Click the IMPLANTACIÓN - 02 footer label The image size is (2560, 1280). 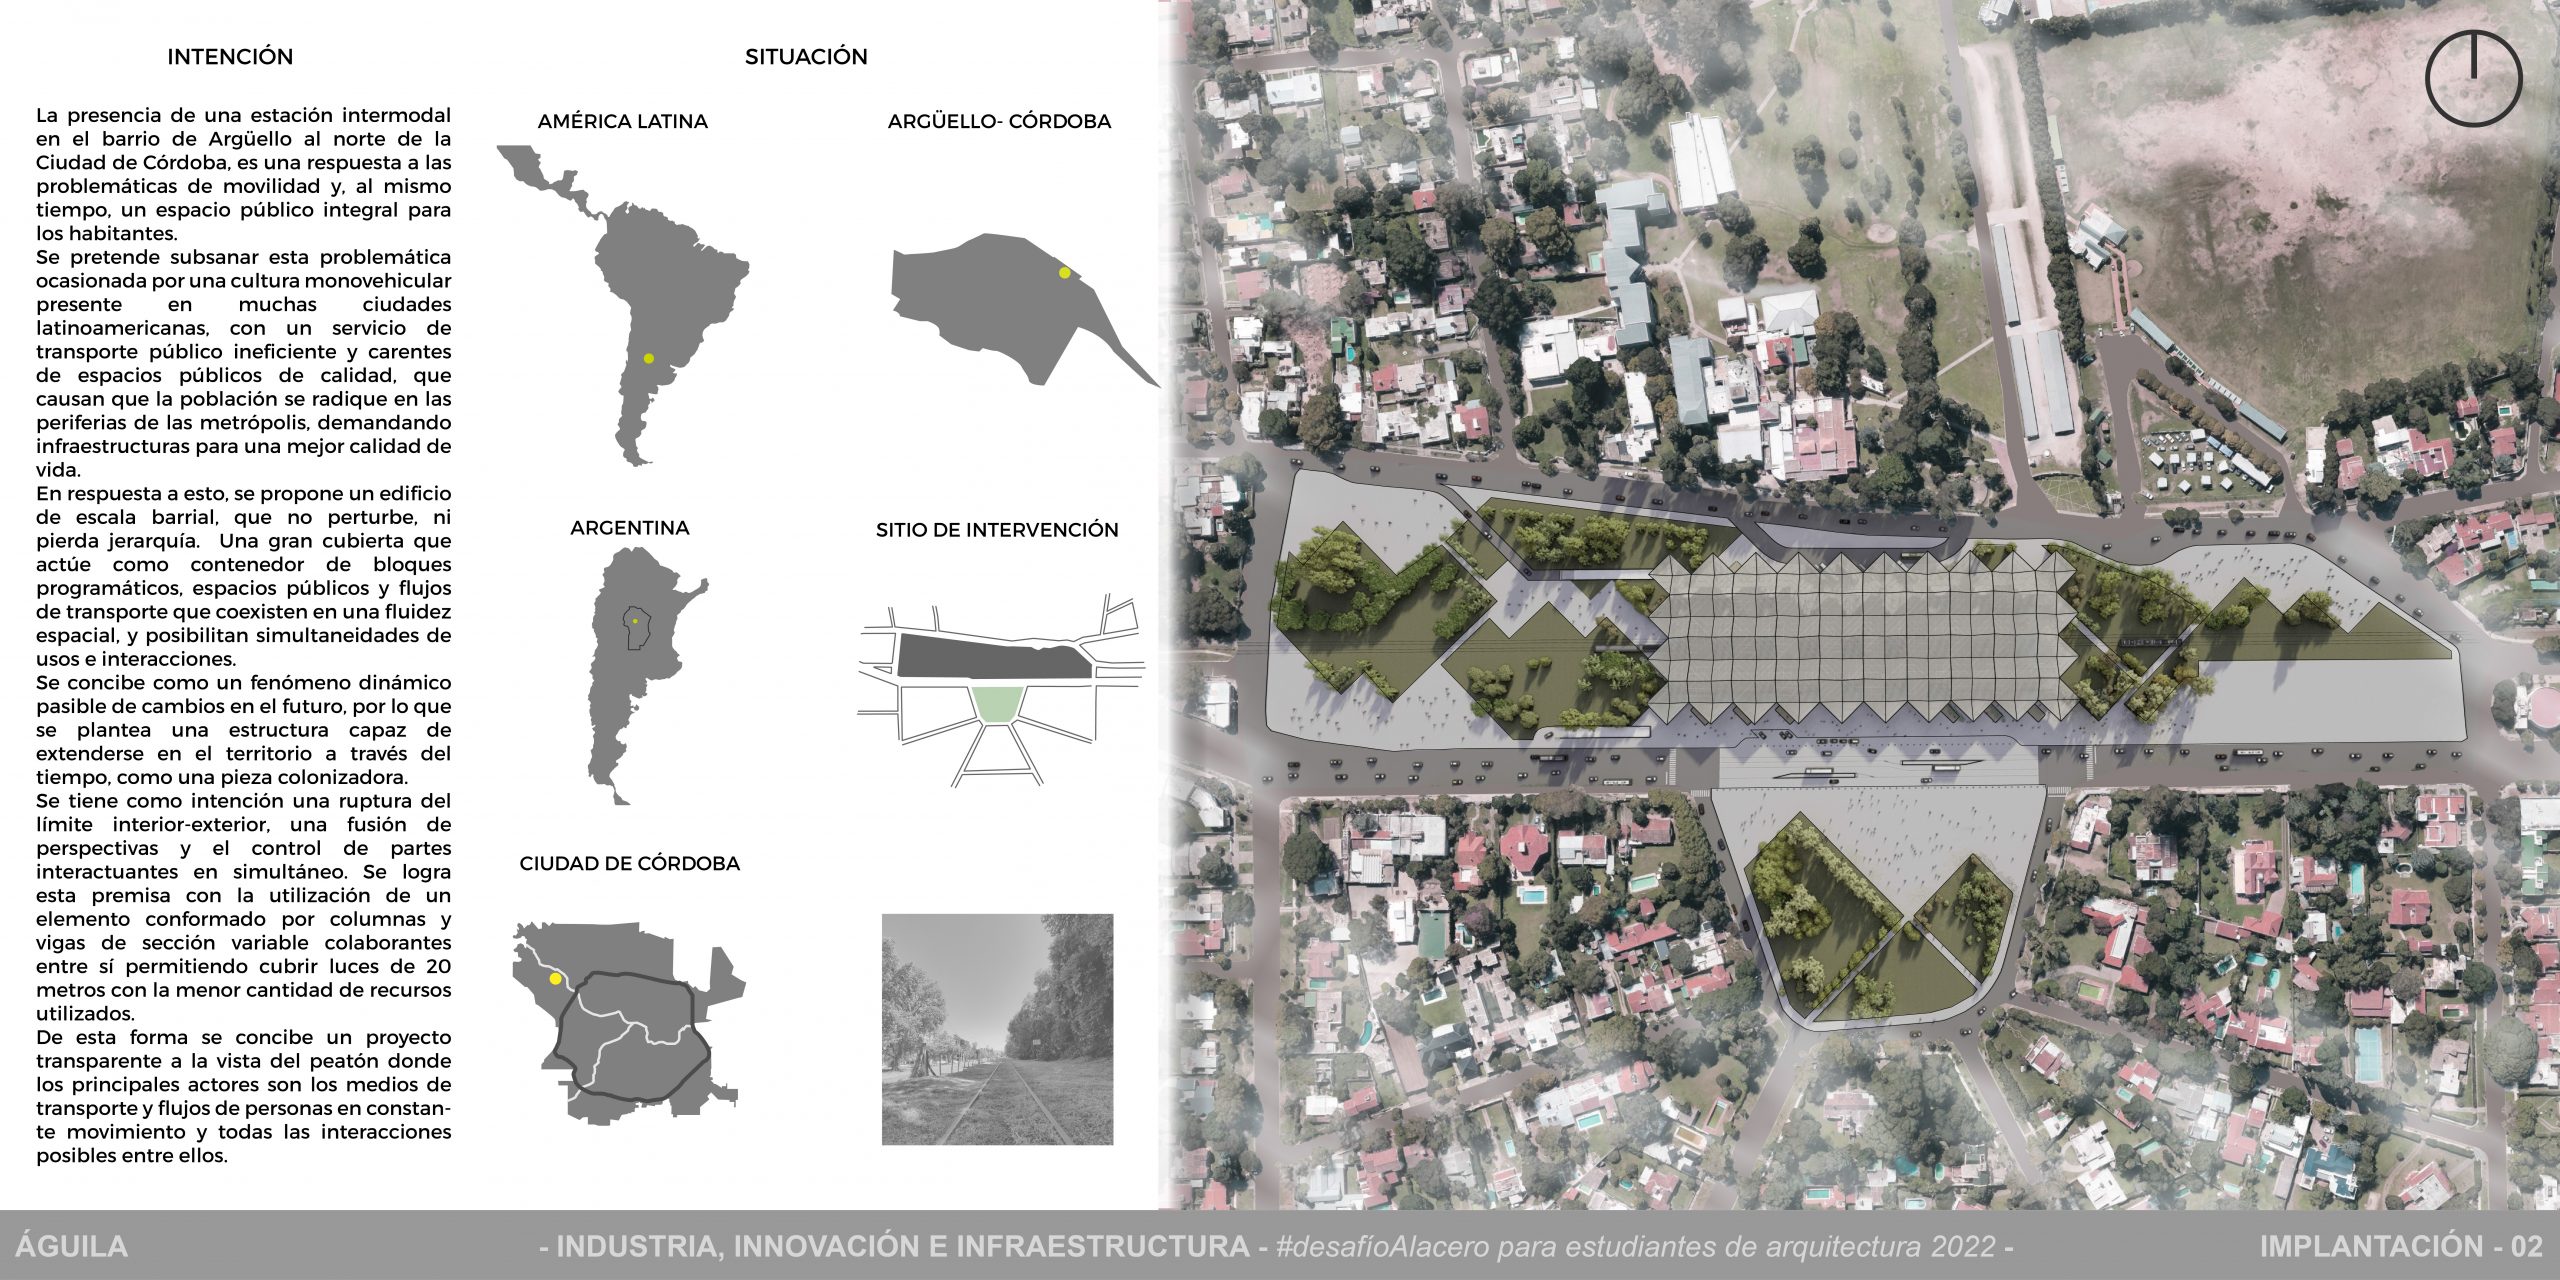(x=2400, y=1246)
